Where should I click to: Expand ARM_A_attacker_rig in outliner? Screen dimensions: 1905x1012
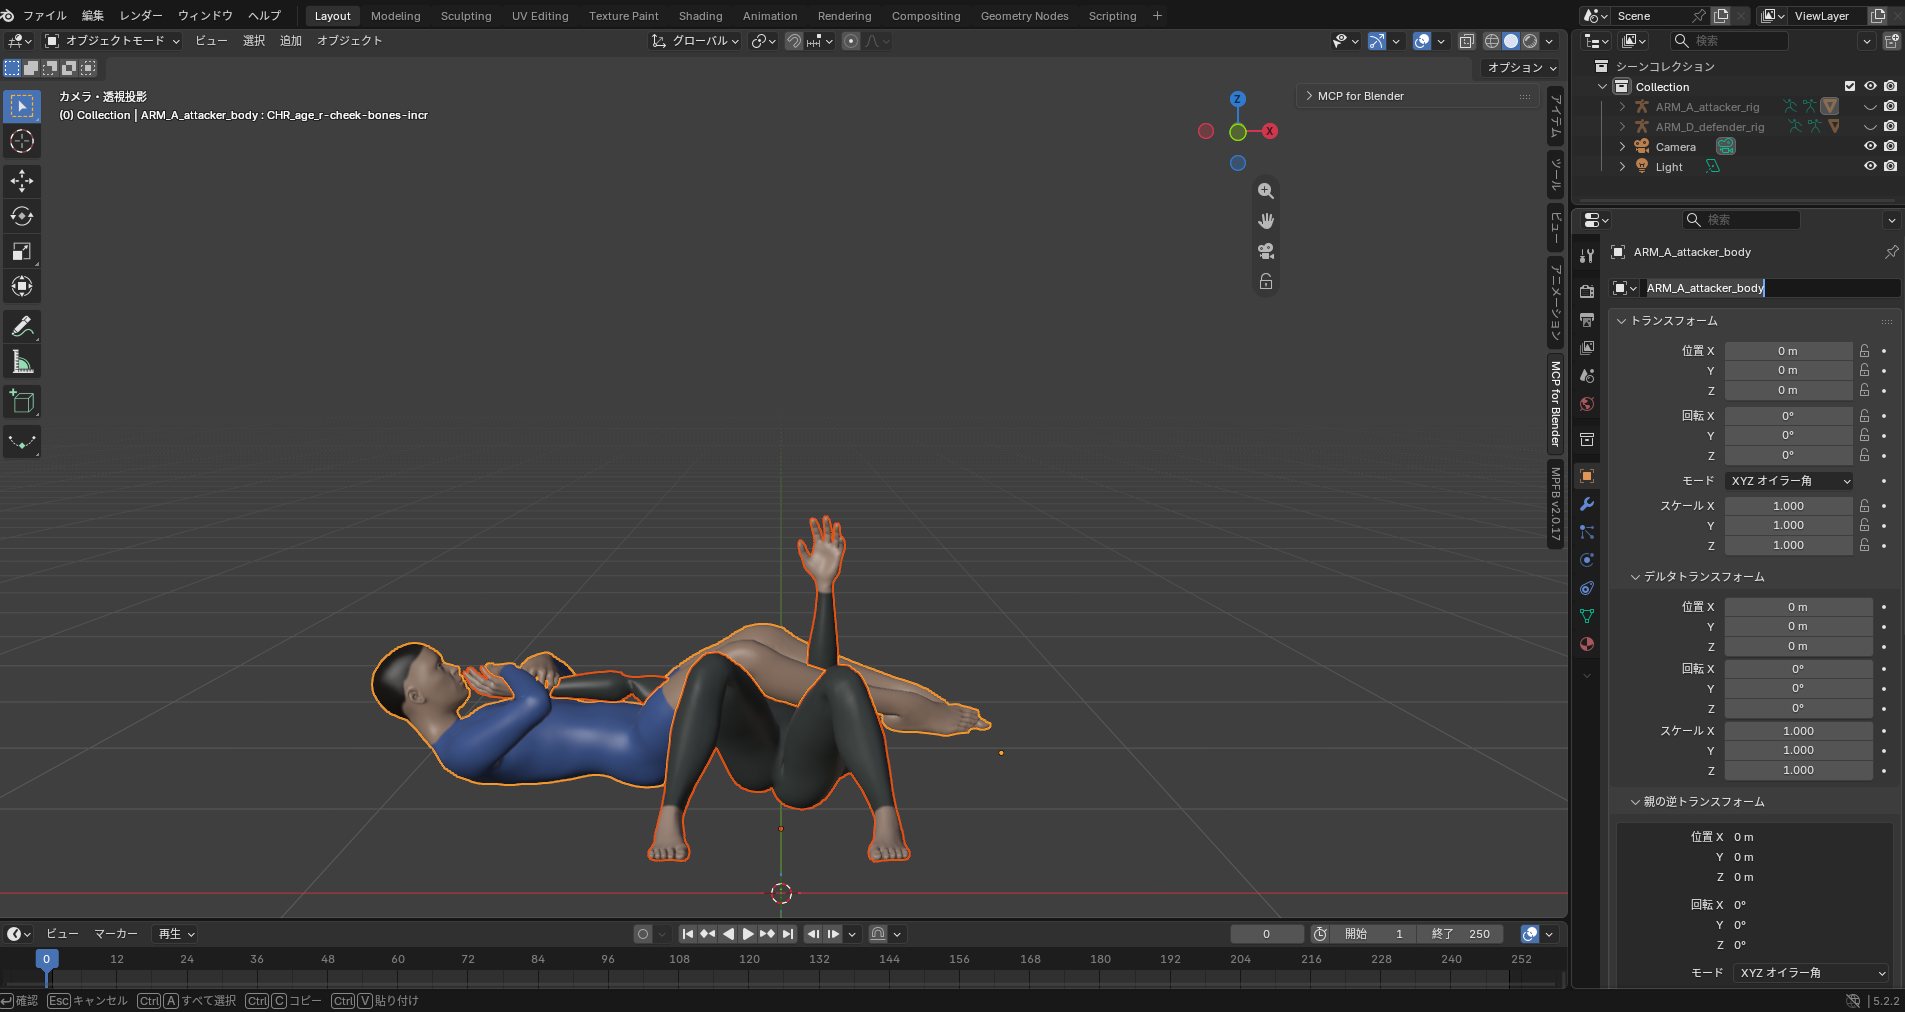(x=1622, y=107)
